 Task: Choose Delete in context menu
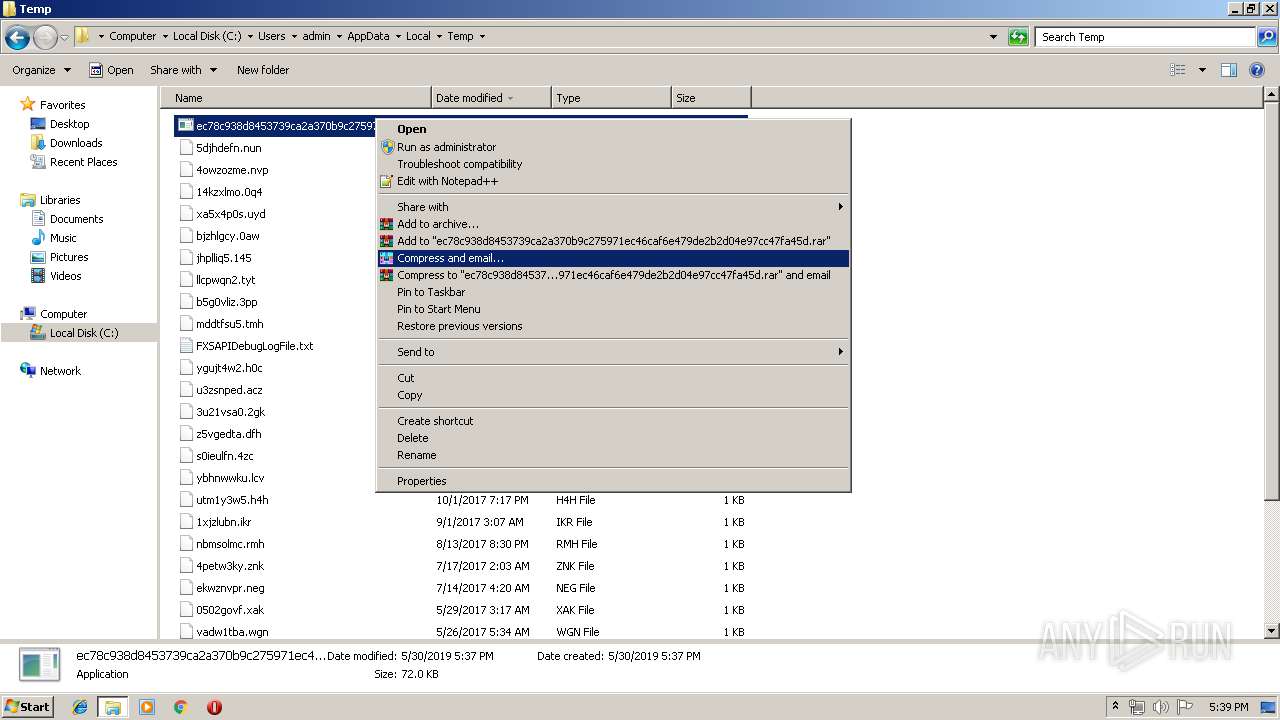click(x=613, y=438)
